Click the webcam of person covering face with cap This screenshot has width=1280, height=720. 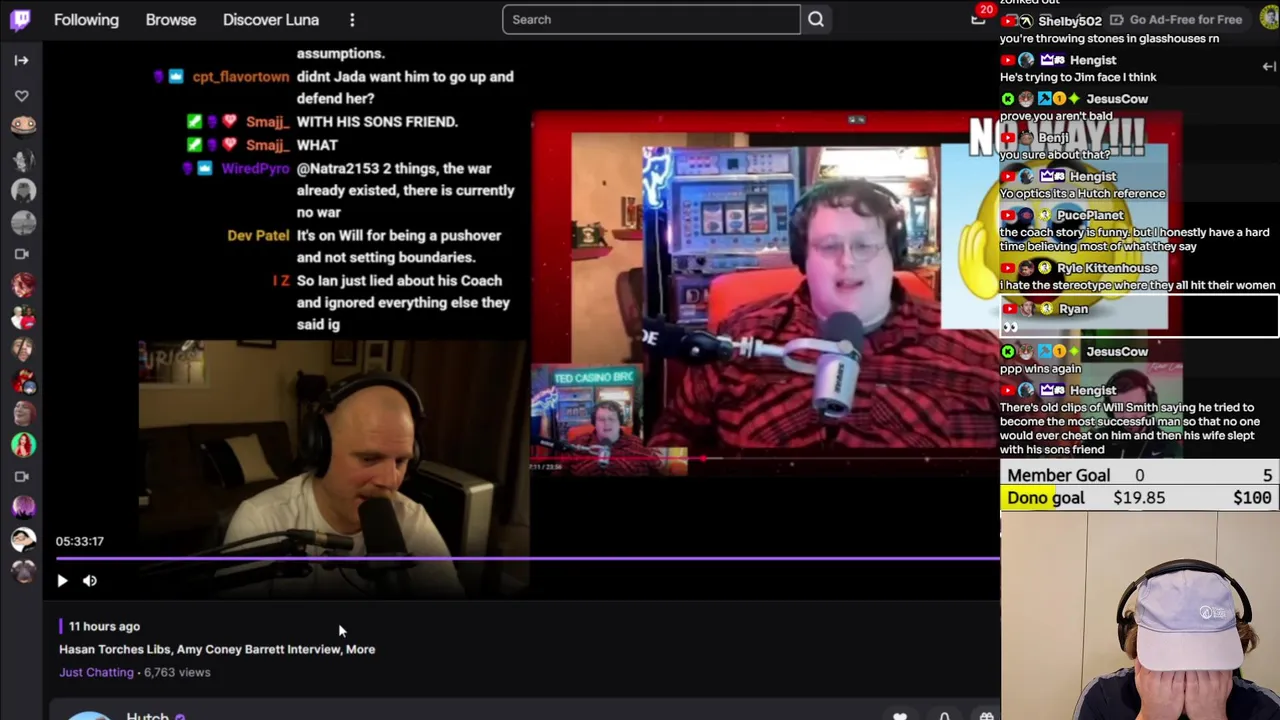(x=1140, y=616)
